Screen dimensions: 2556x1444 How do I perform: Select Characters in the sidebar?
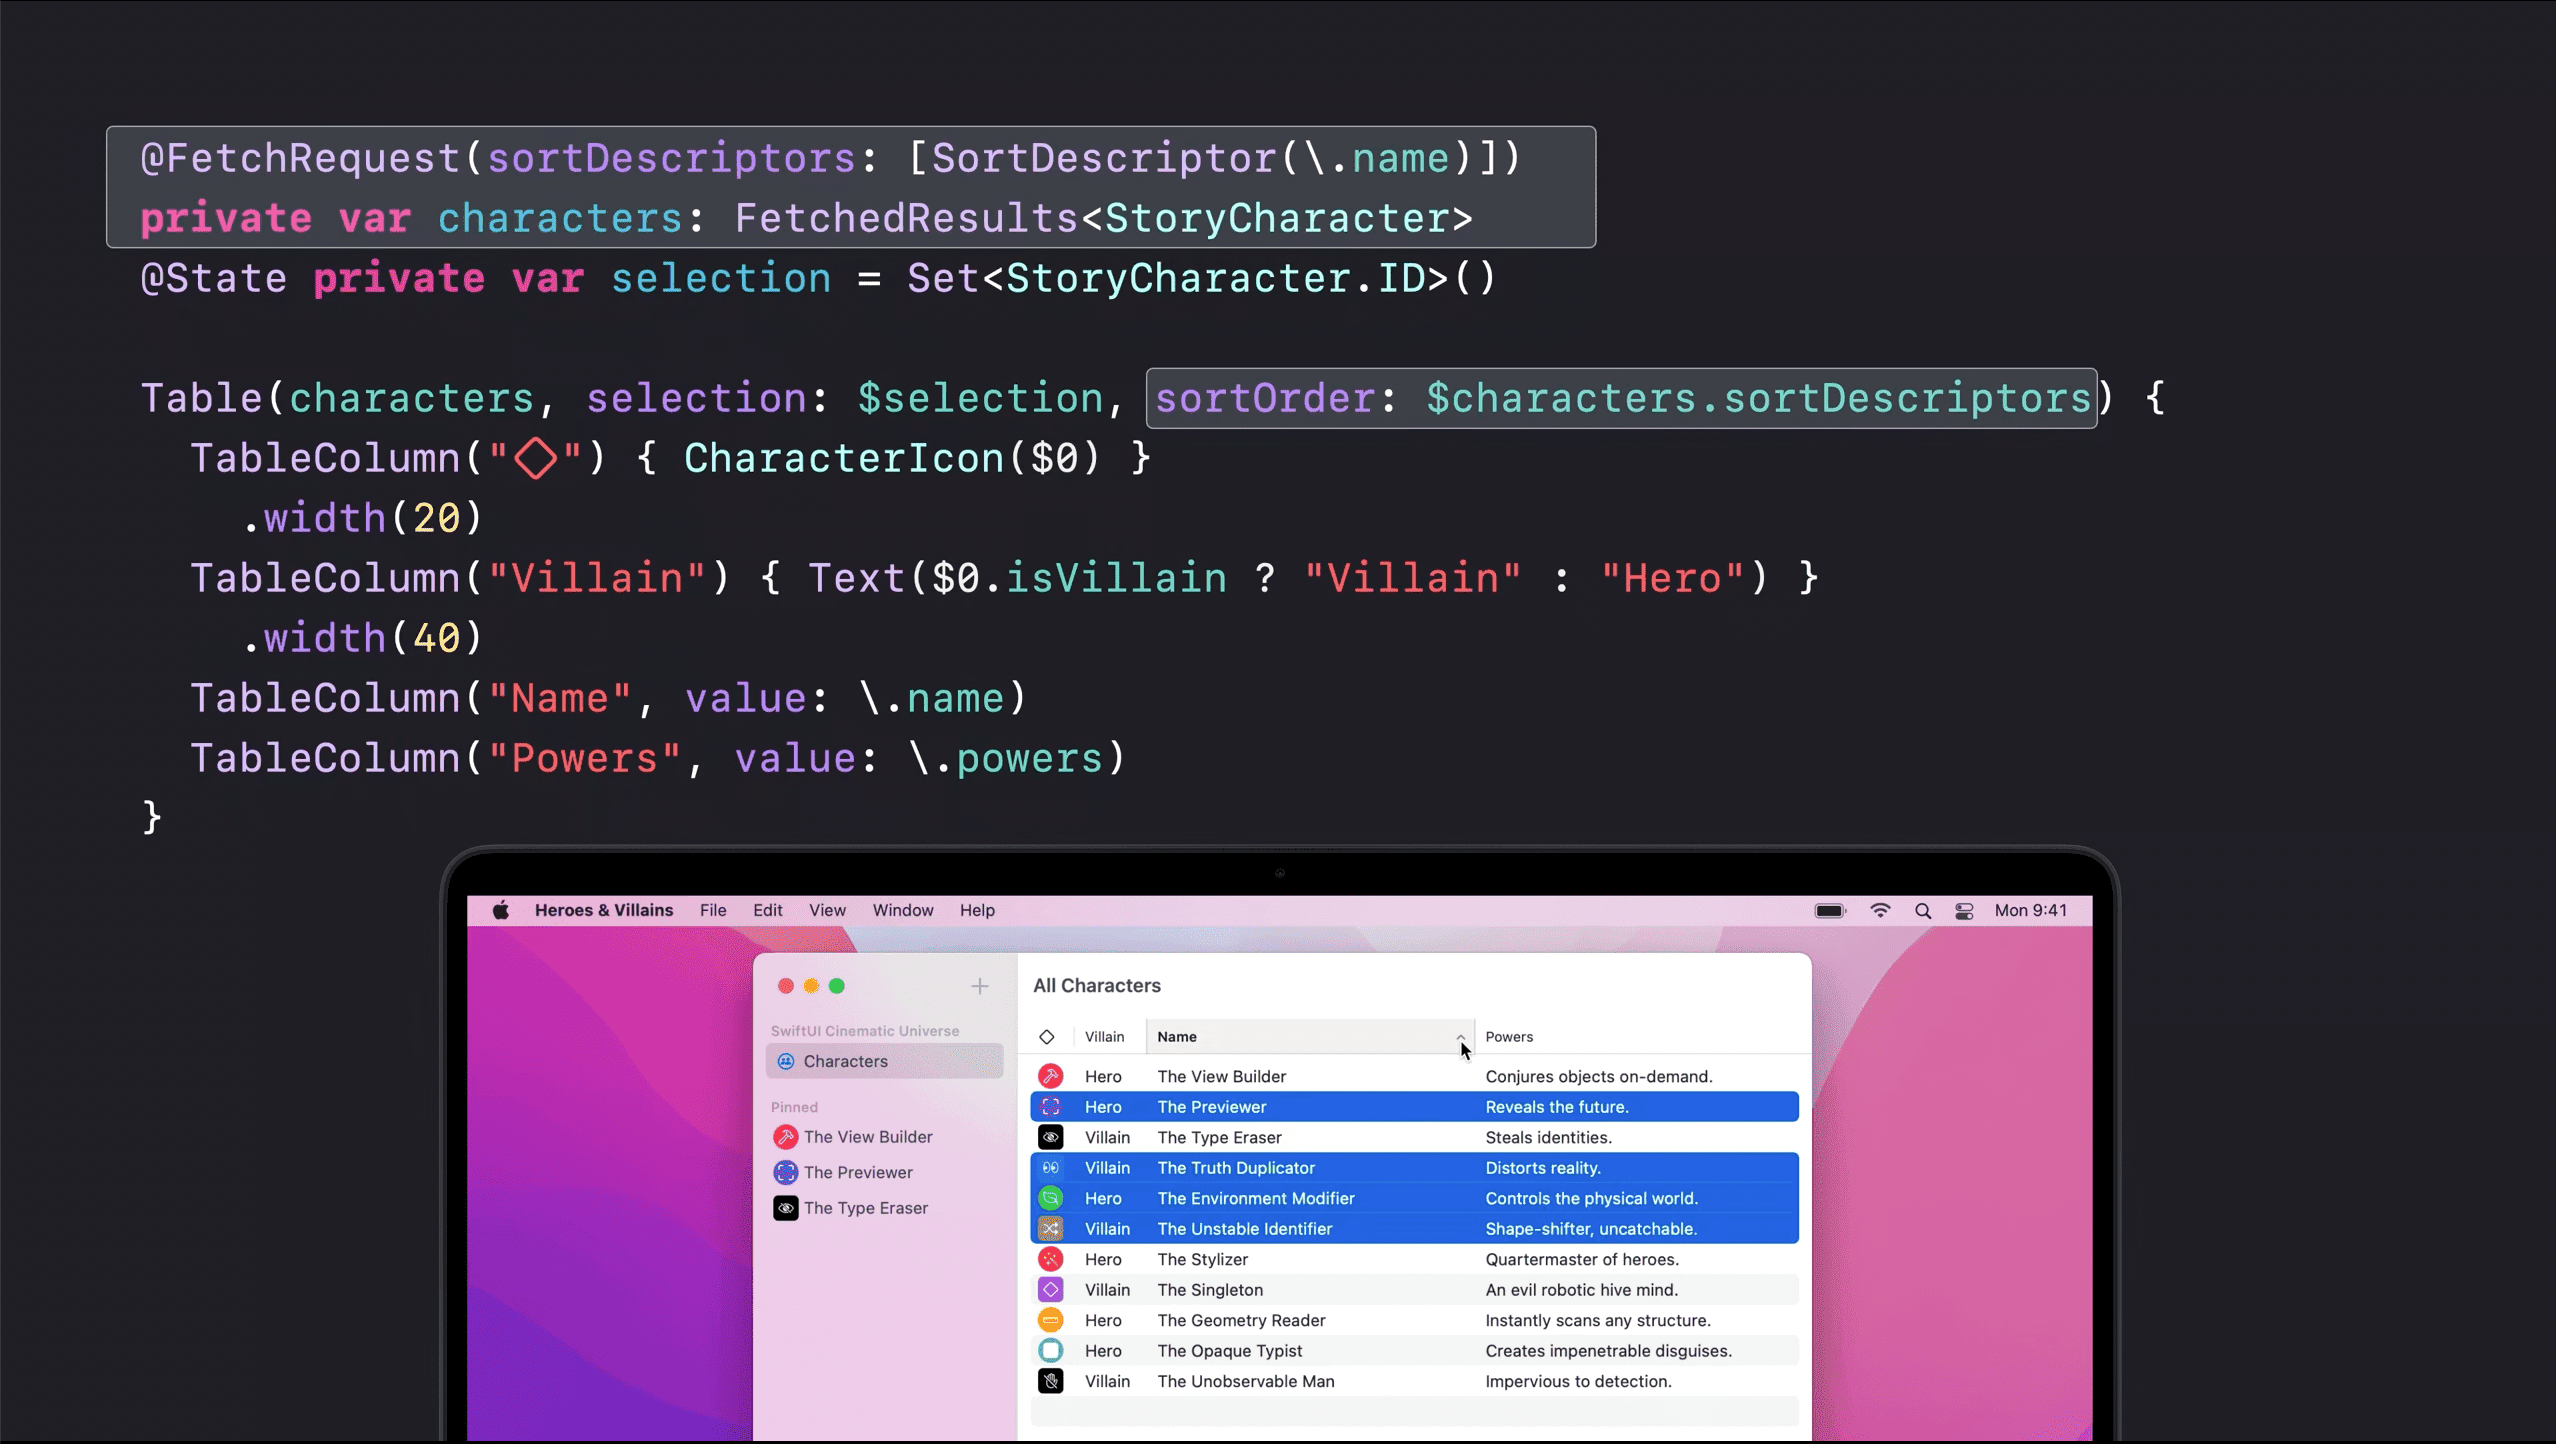pos(885,1061)
